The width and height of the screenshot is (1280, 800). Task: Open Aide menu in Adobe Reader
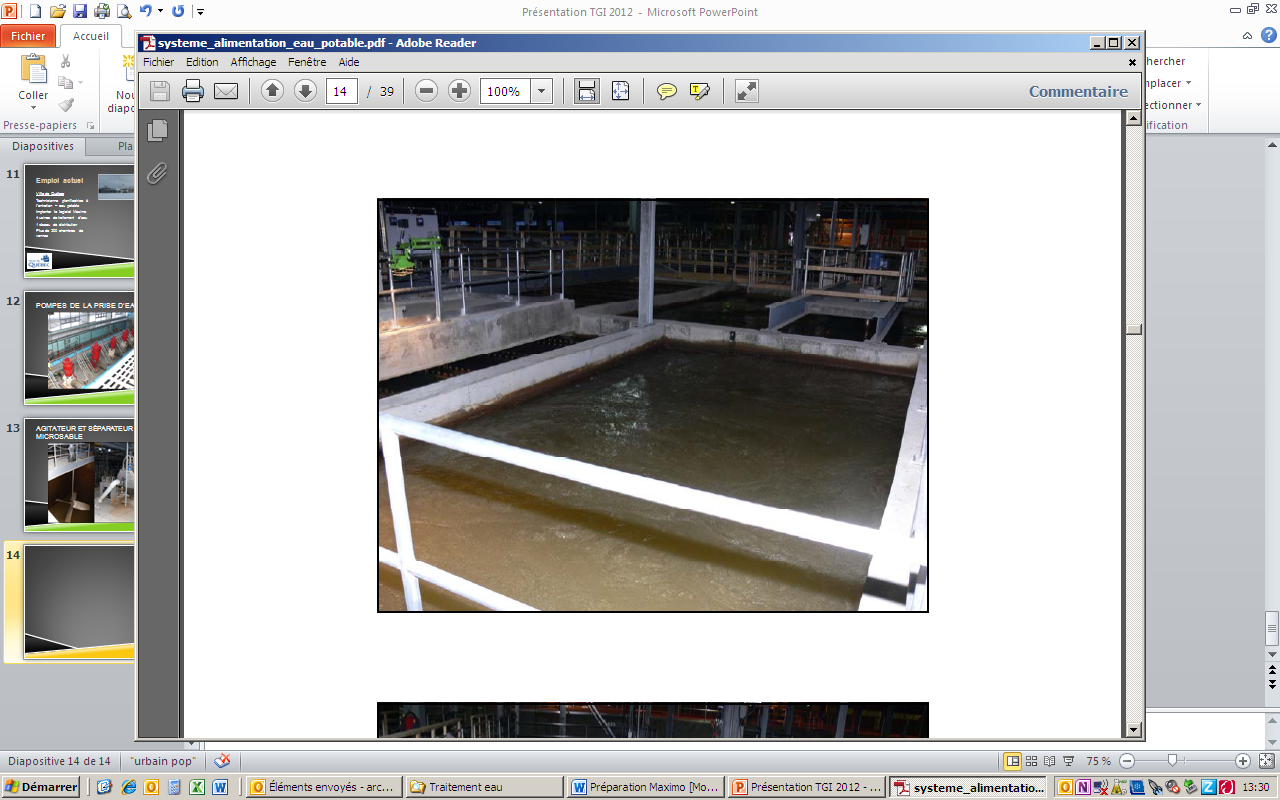[348, 62]
